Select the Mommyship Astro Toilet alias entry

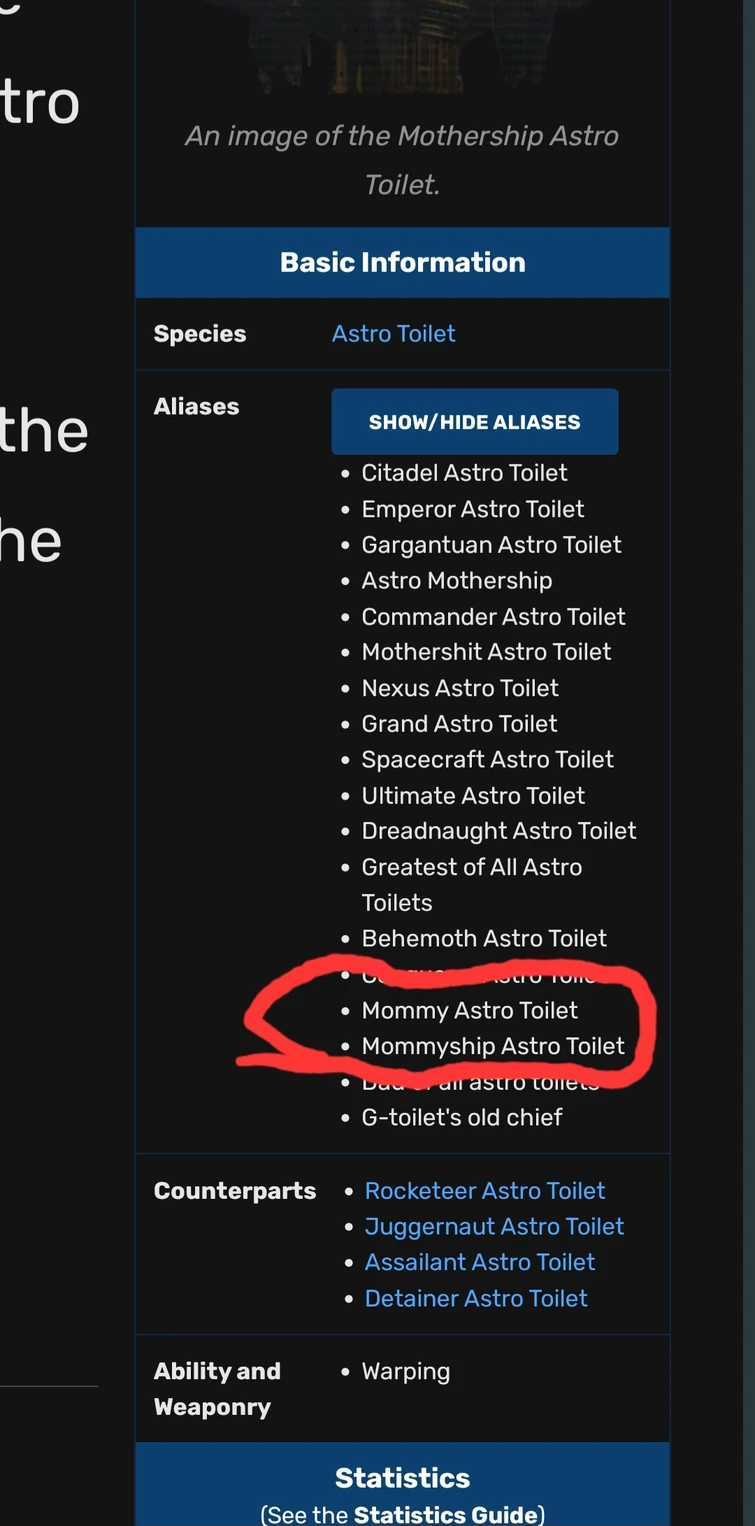493,1046
